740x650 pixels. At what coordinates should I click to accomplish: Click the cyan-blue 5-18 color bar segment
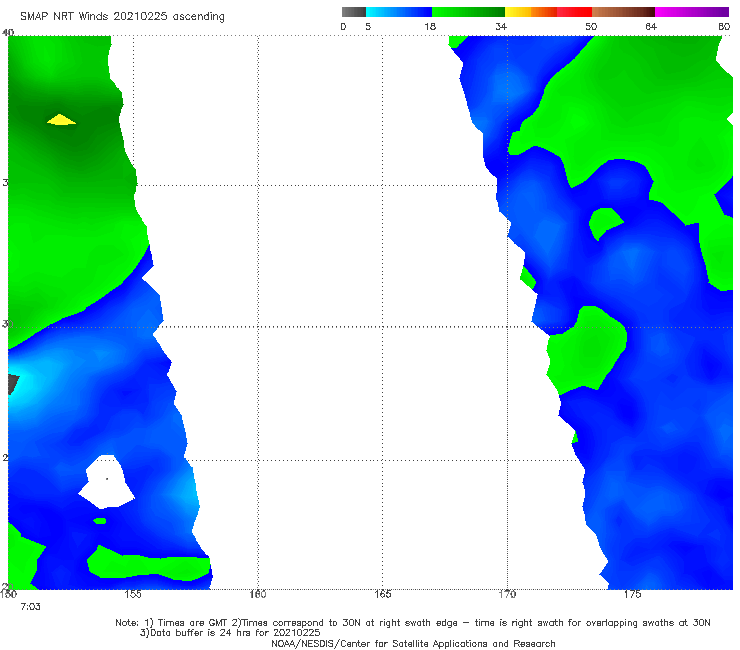point(399,12)
